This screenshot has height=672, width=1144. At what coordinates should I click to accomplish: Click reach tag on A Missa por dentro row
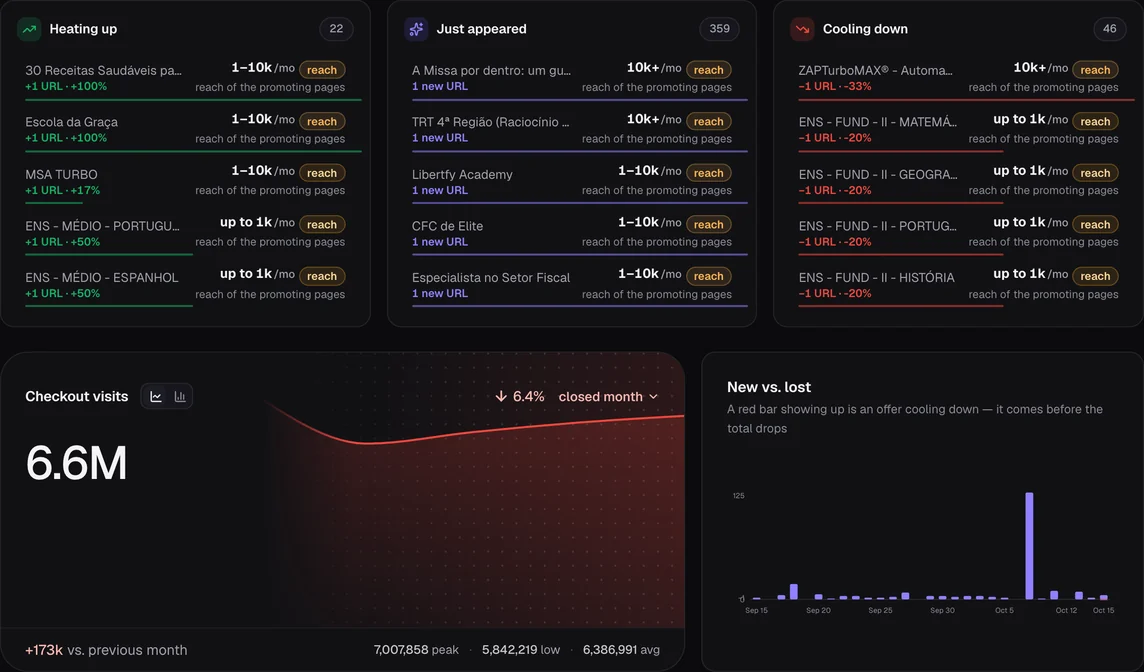(708, 70)
